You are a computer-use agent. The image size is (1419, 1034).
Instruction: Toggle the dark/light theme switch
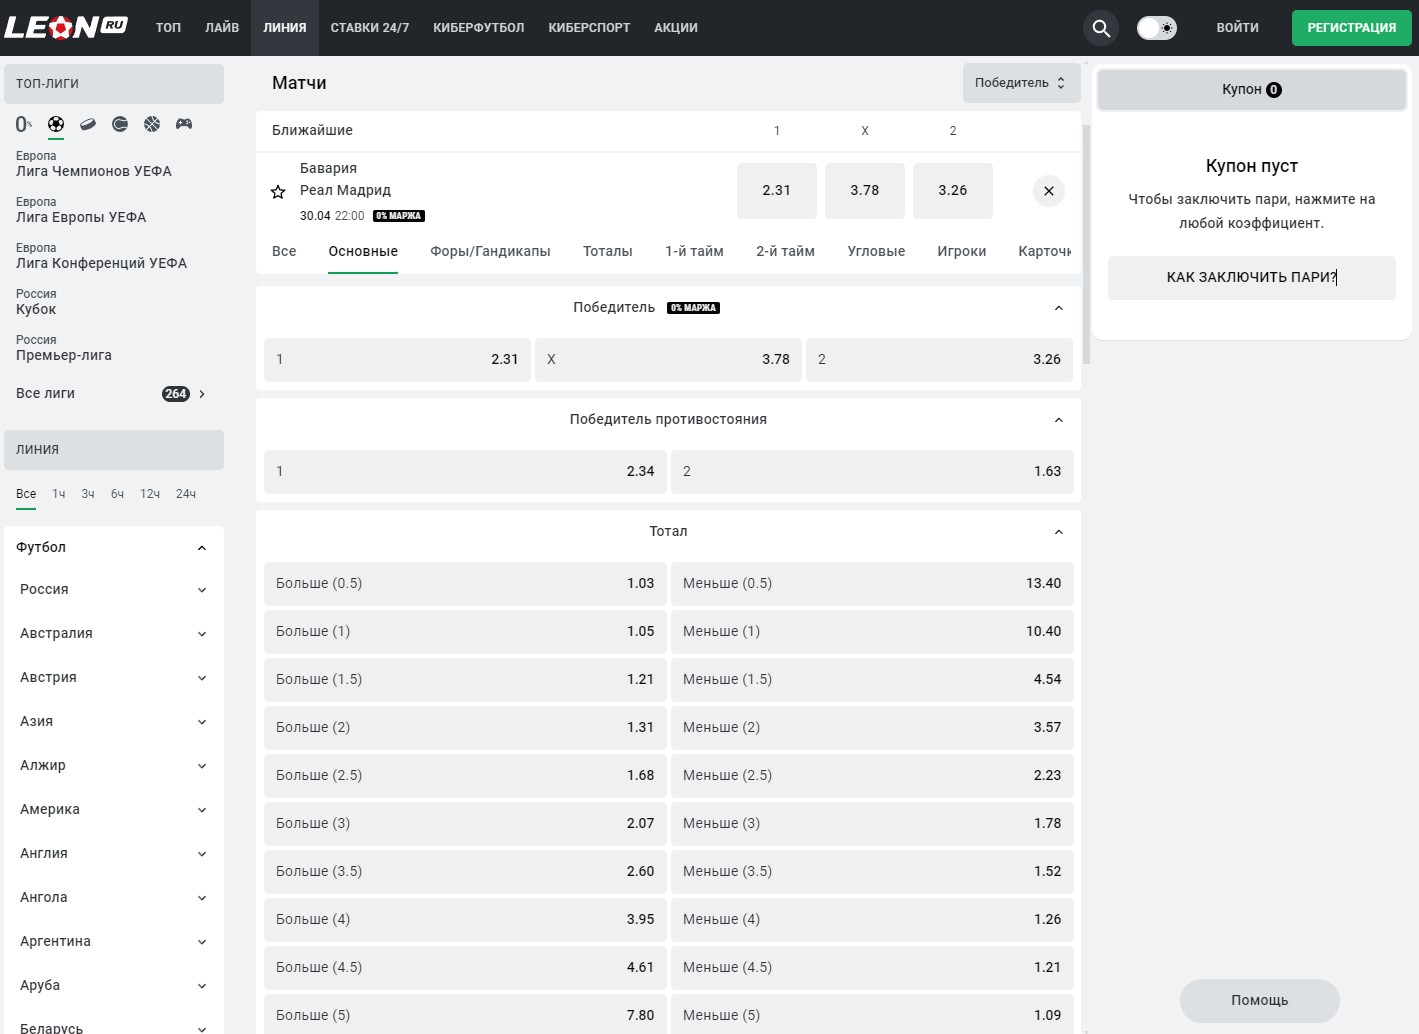1157,28
